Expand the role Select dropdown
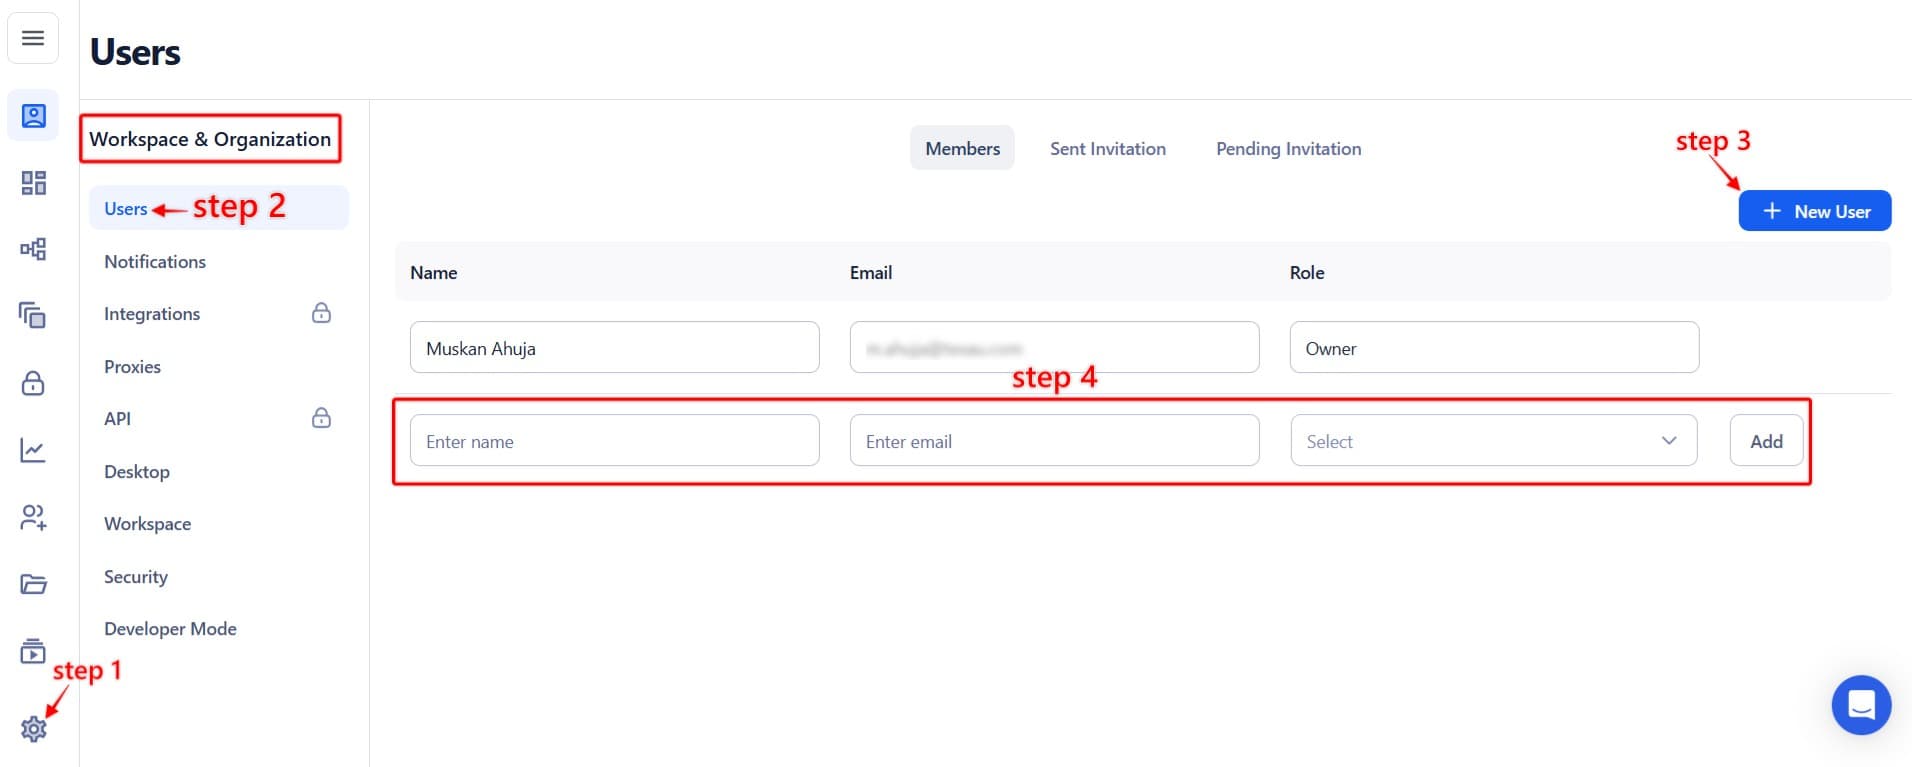The image size is (1912, 767). 1493,441
